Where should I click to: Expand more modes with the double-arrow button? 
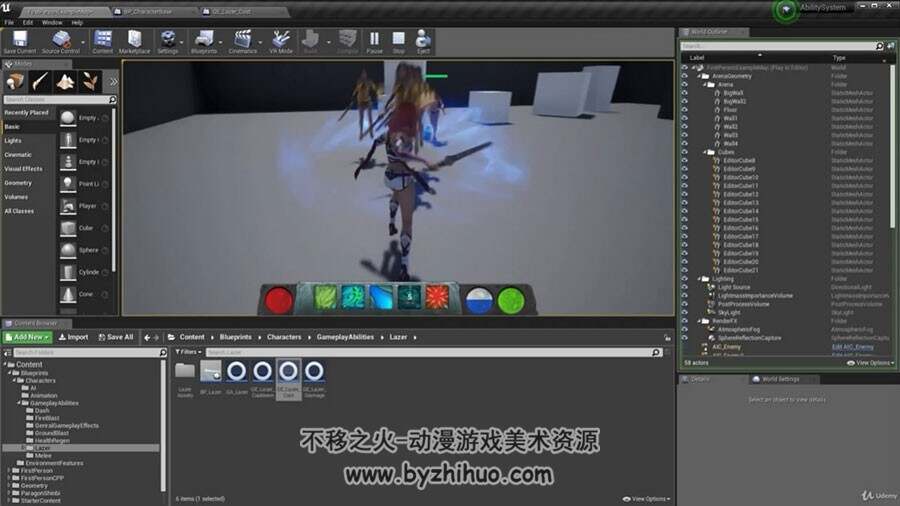point(113,82)
